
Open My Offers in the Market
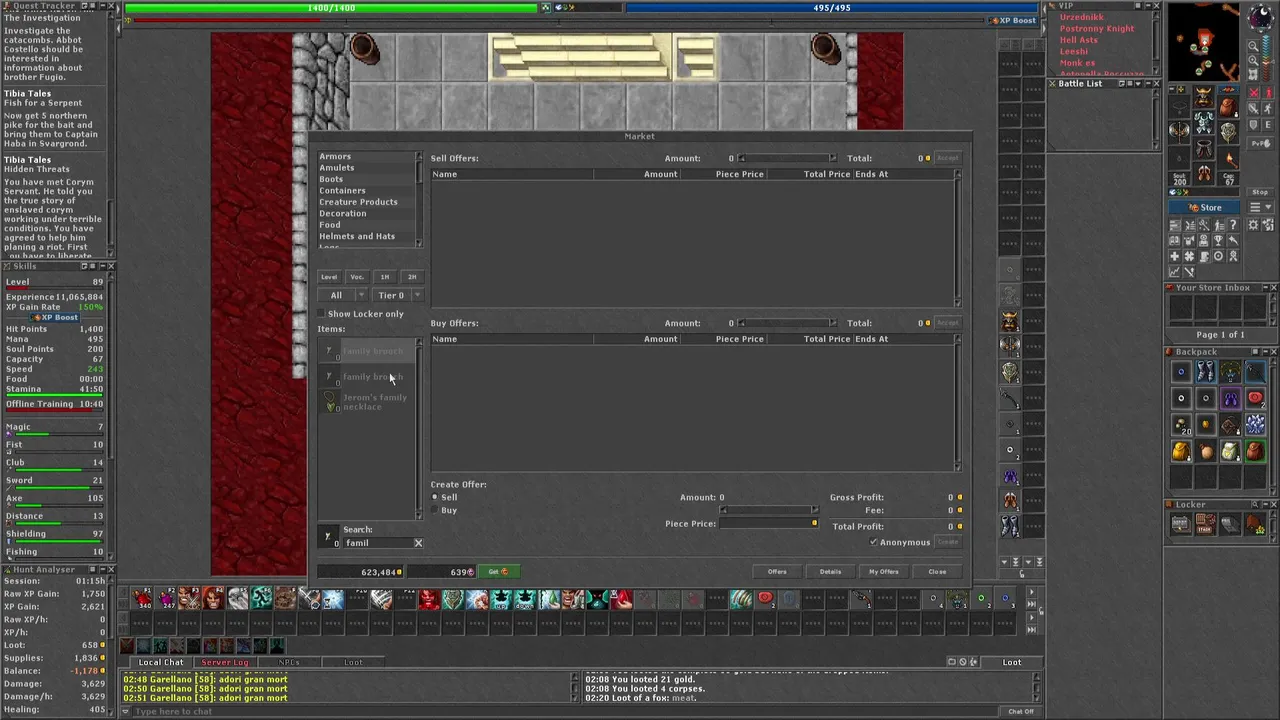(883, 572)
